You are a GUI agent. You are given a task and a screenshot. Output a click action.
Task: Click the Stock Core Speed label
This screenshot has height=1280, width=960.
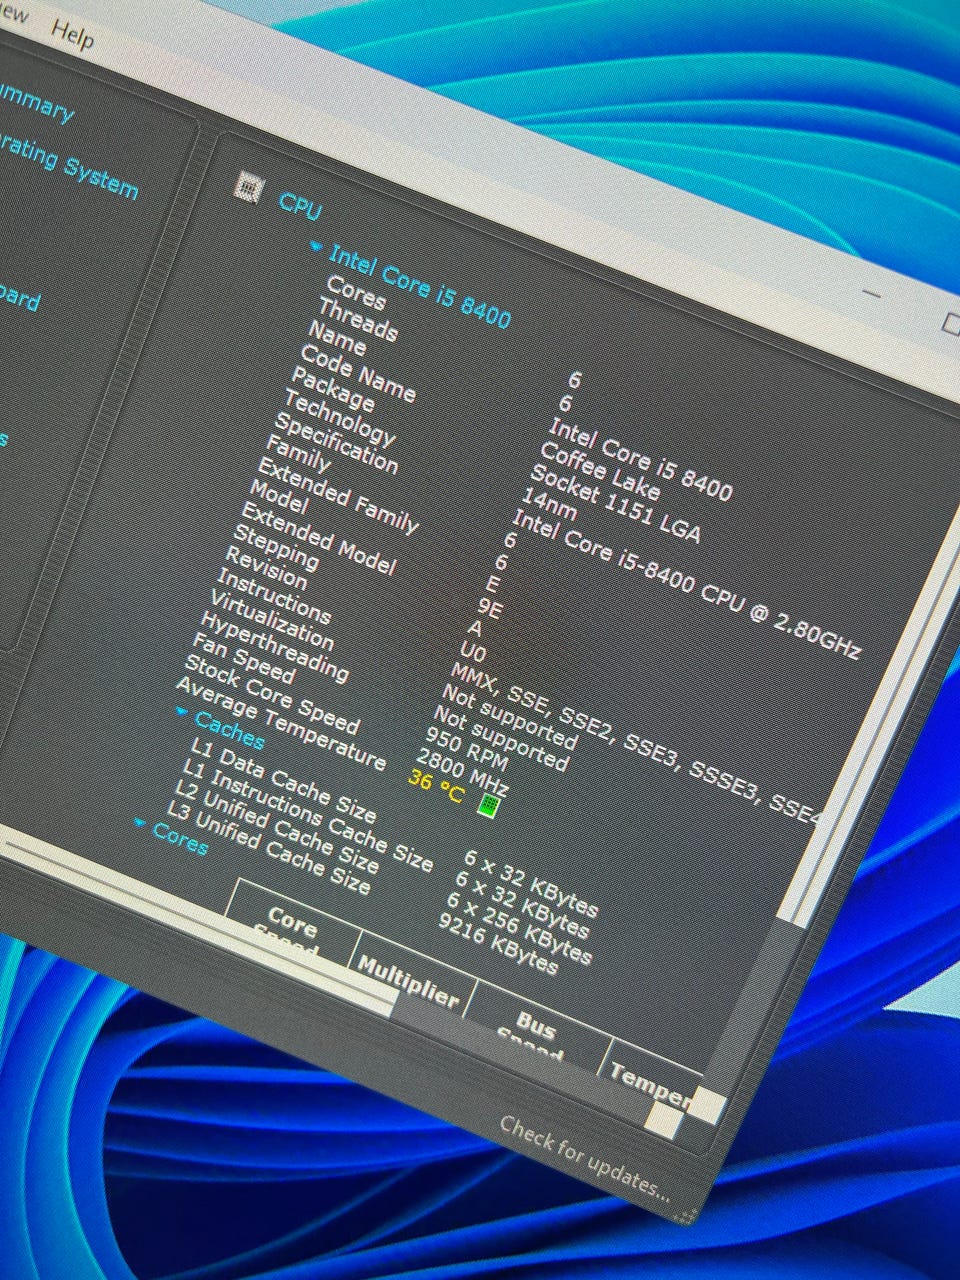[271, 694]
